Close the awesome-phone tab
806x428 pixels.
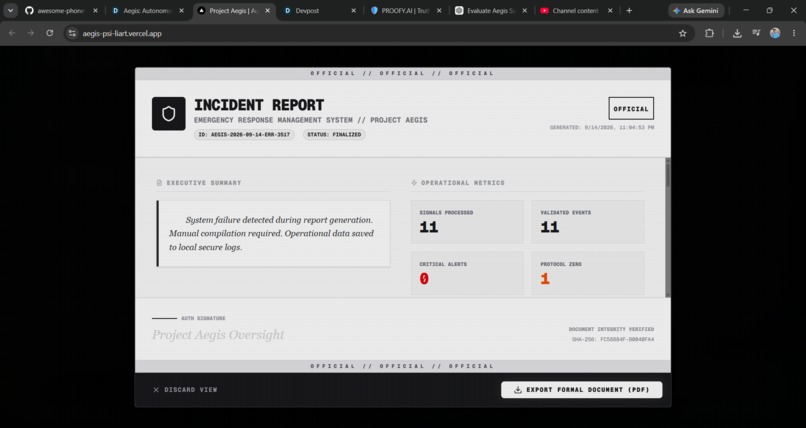(95, 10)
